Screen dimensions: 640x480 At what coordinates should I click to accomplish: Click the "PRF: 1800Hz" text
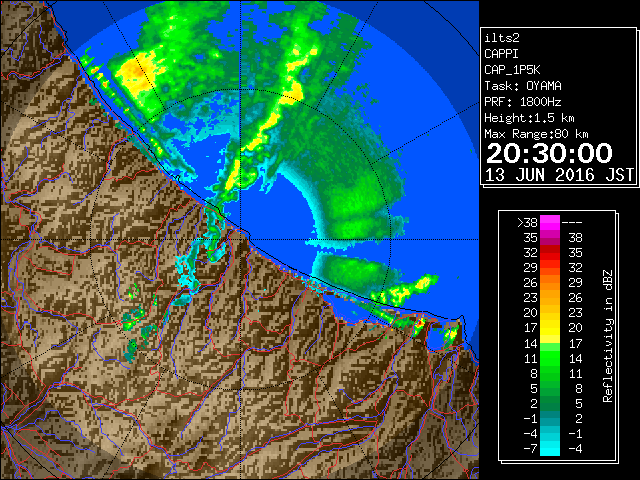523,102
